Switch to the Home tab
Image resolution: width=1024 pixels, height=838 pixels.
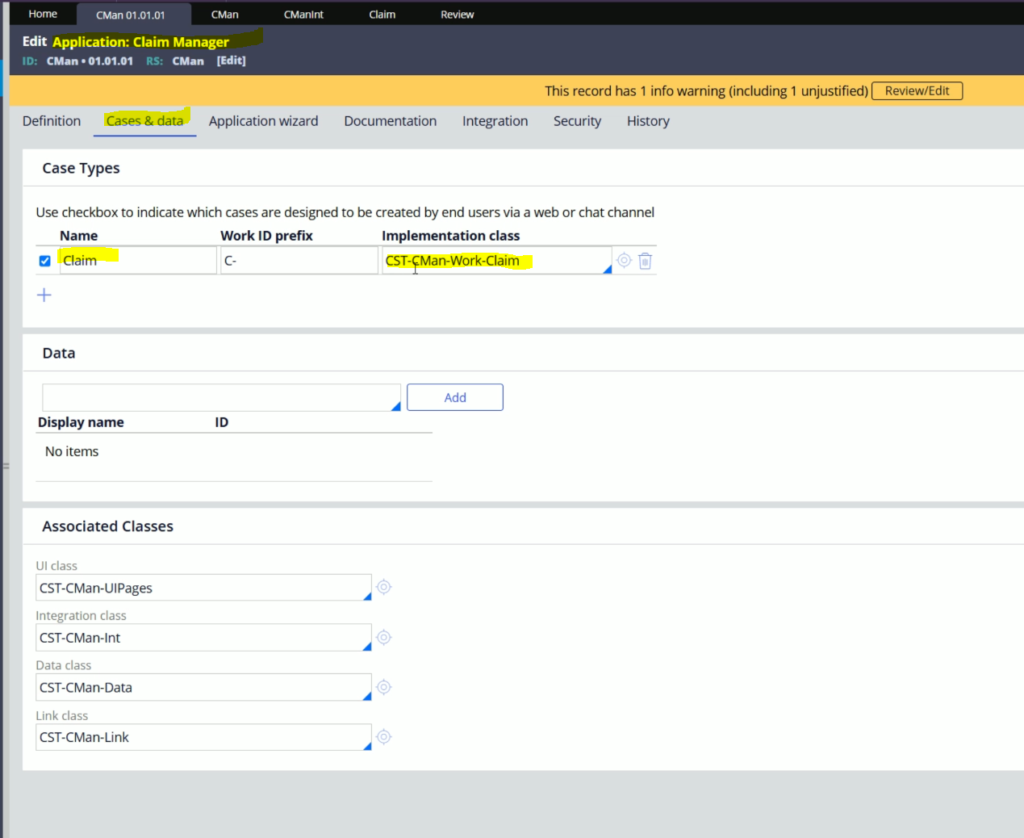(x=43, y=14)
